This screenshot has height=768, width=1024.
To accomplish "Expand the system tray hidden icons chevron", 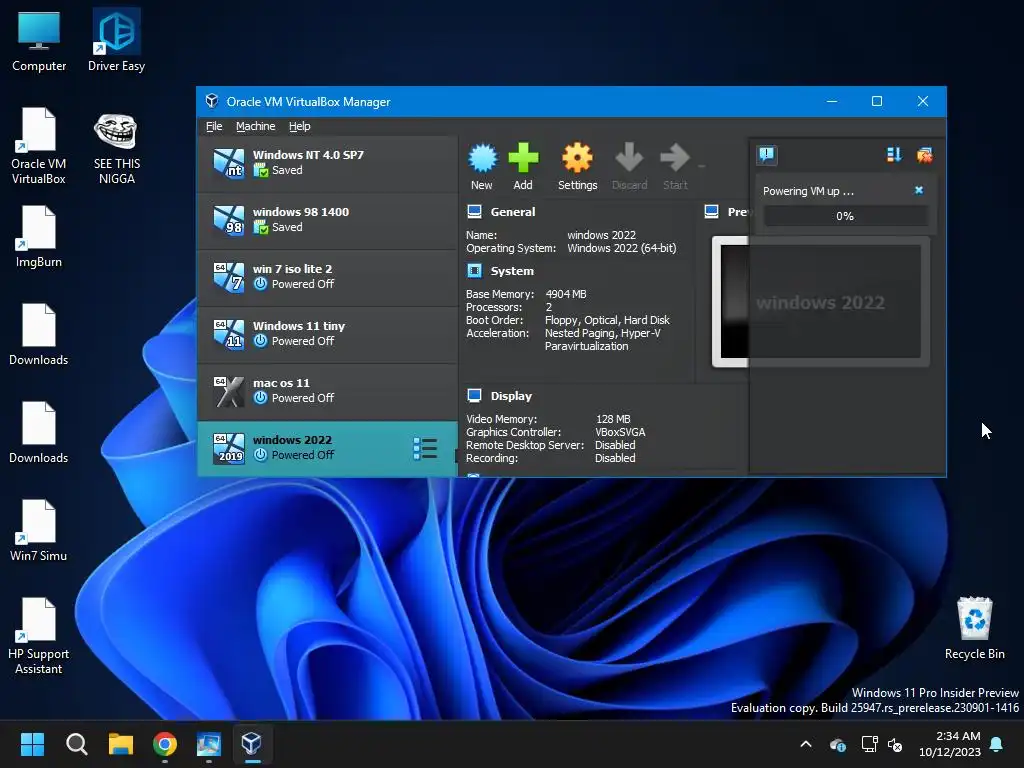I will pos(806,744).
